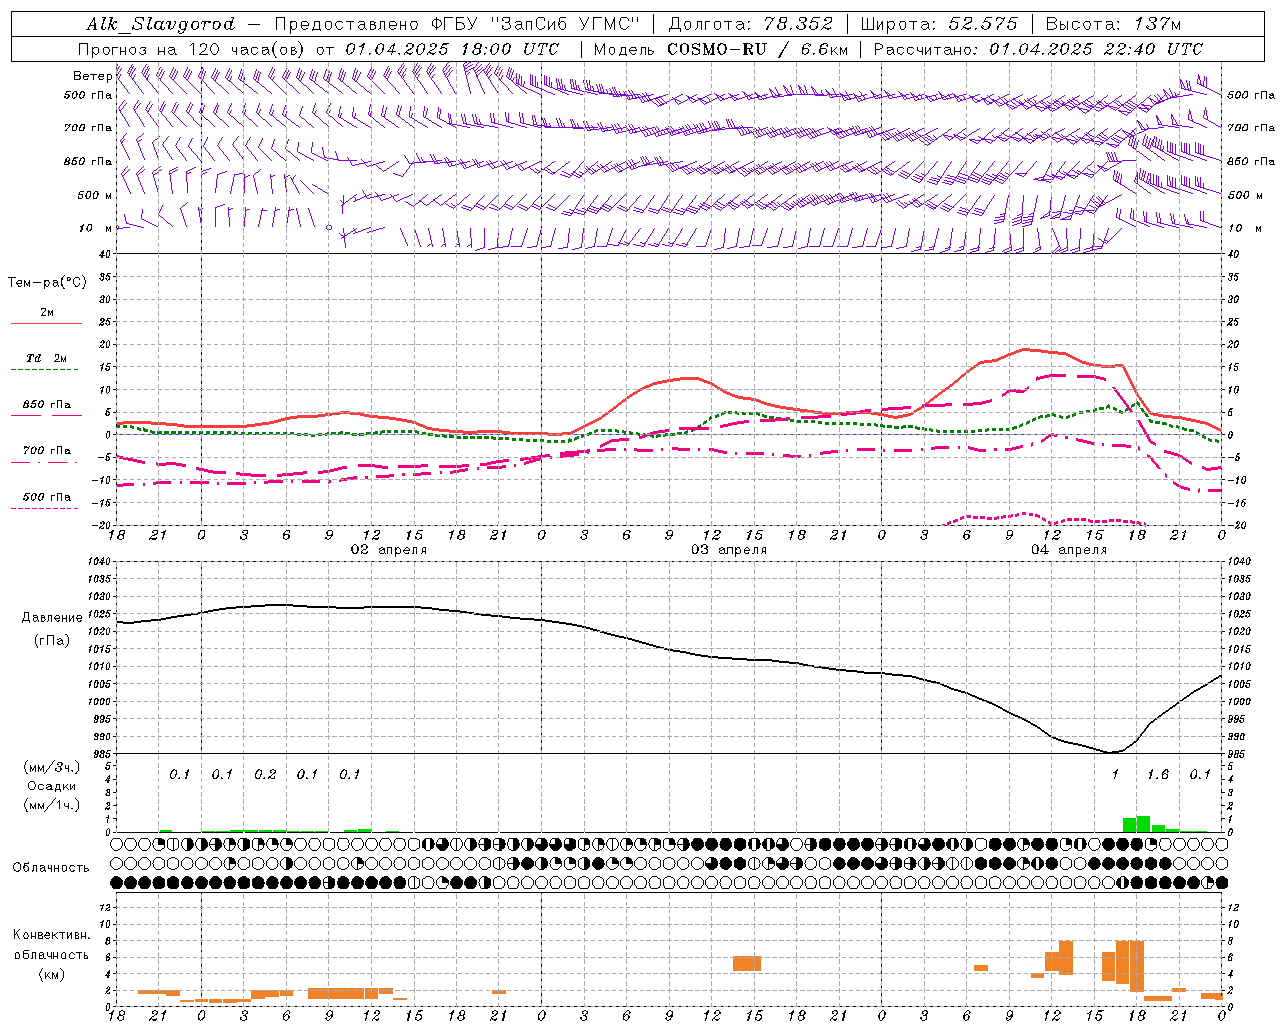Click the pressure curve minimum near 985
This screenshot has height=1024, width=1280.
(1112, 752)
